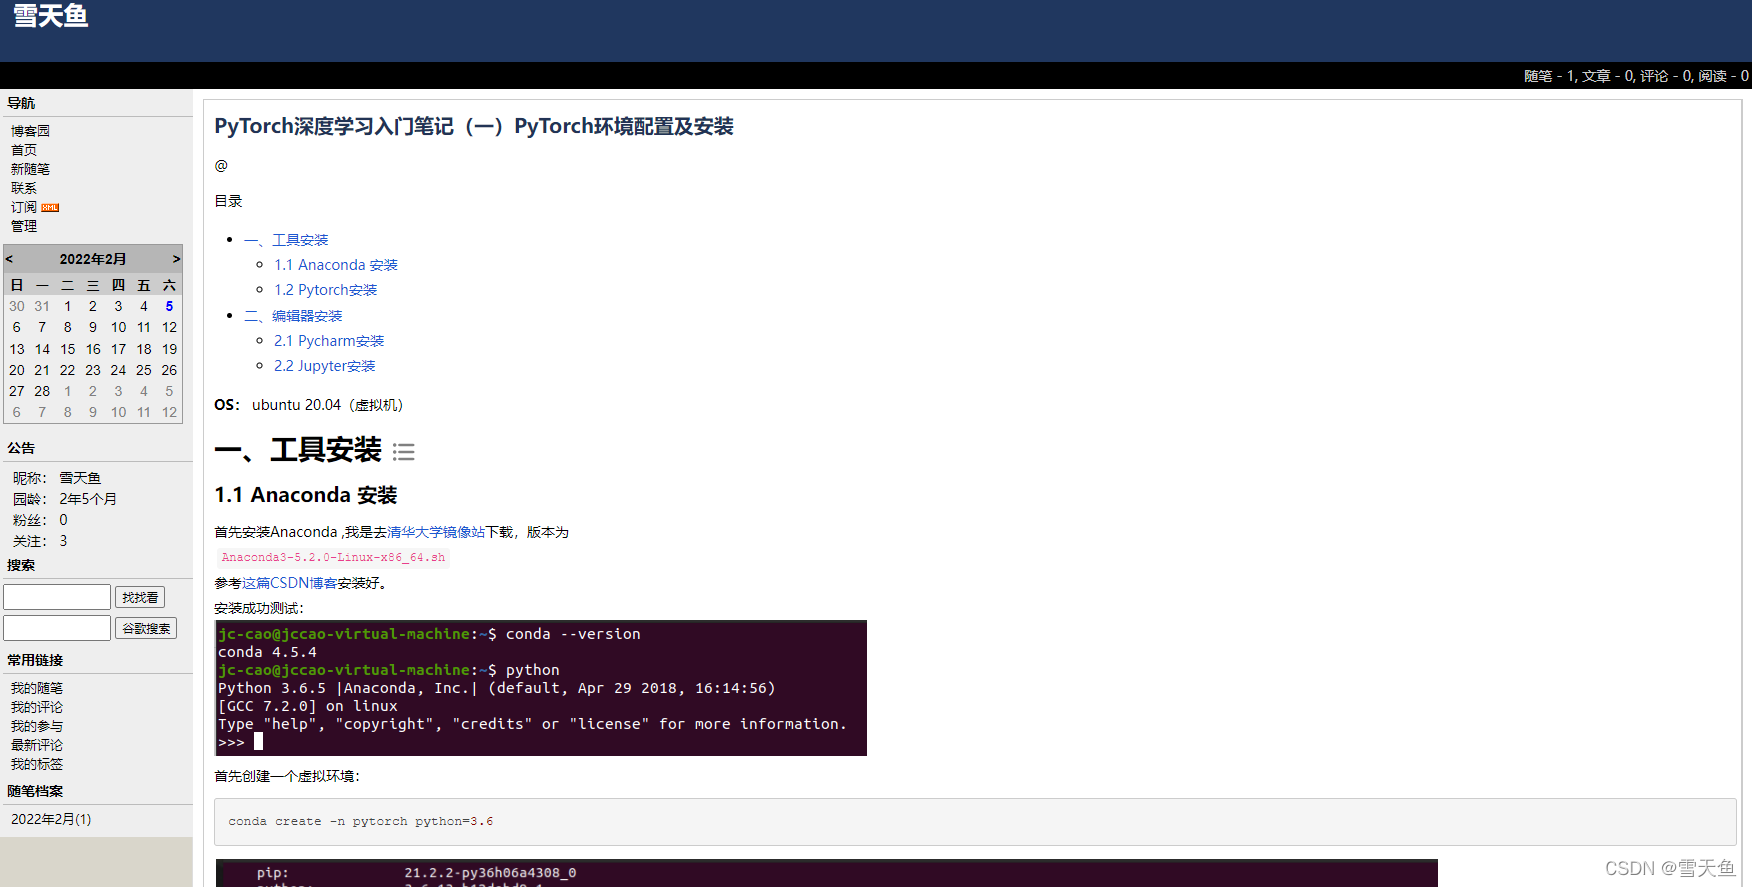
Task: Click the ubuntu 20.04 OS text
Action: (328, 405)
